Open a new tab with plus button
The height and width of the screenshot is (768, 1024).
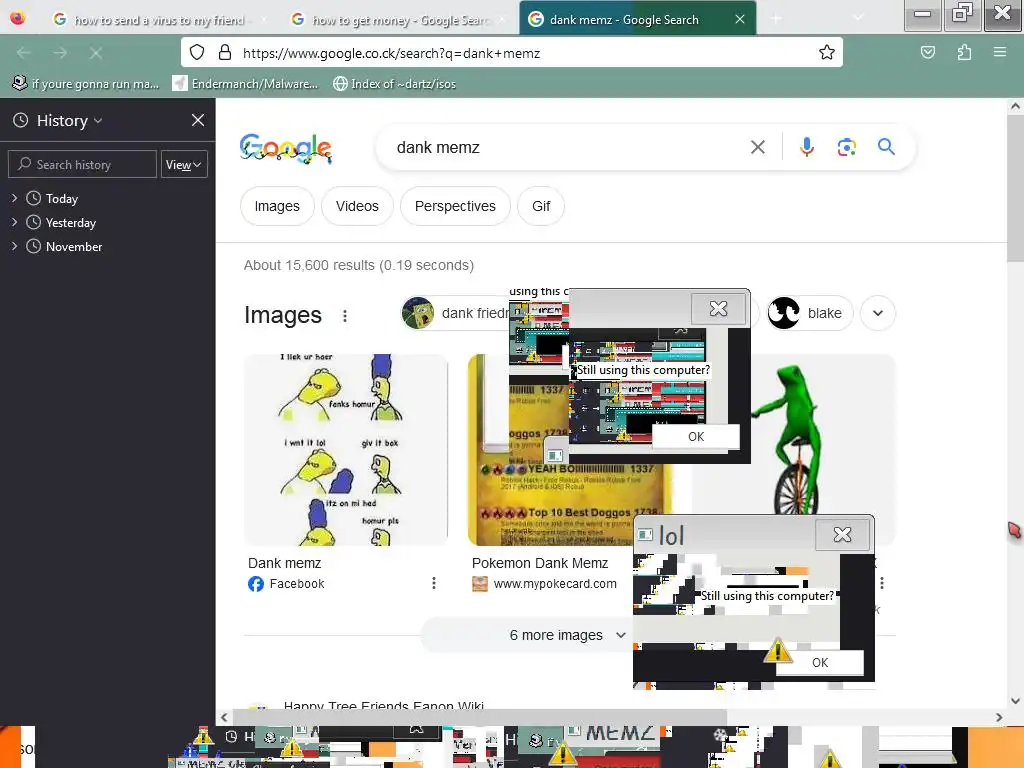coord(776,19)
